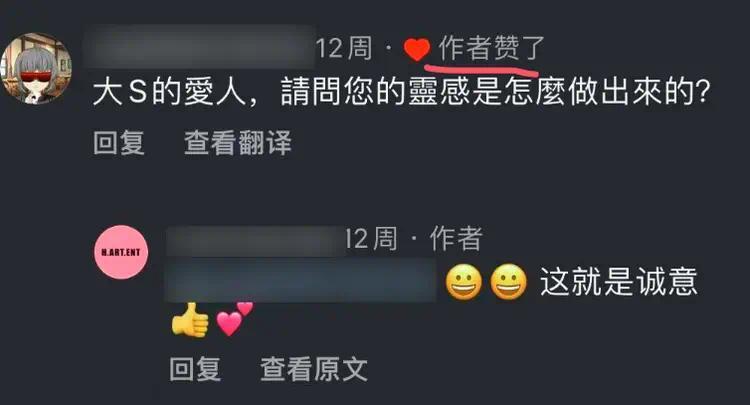Tap the 12周 timestamp on the top comment
Image resolution: width=750 pixels, height=405 pixels.
pos(343,48)
